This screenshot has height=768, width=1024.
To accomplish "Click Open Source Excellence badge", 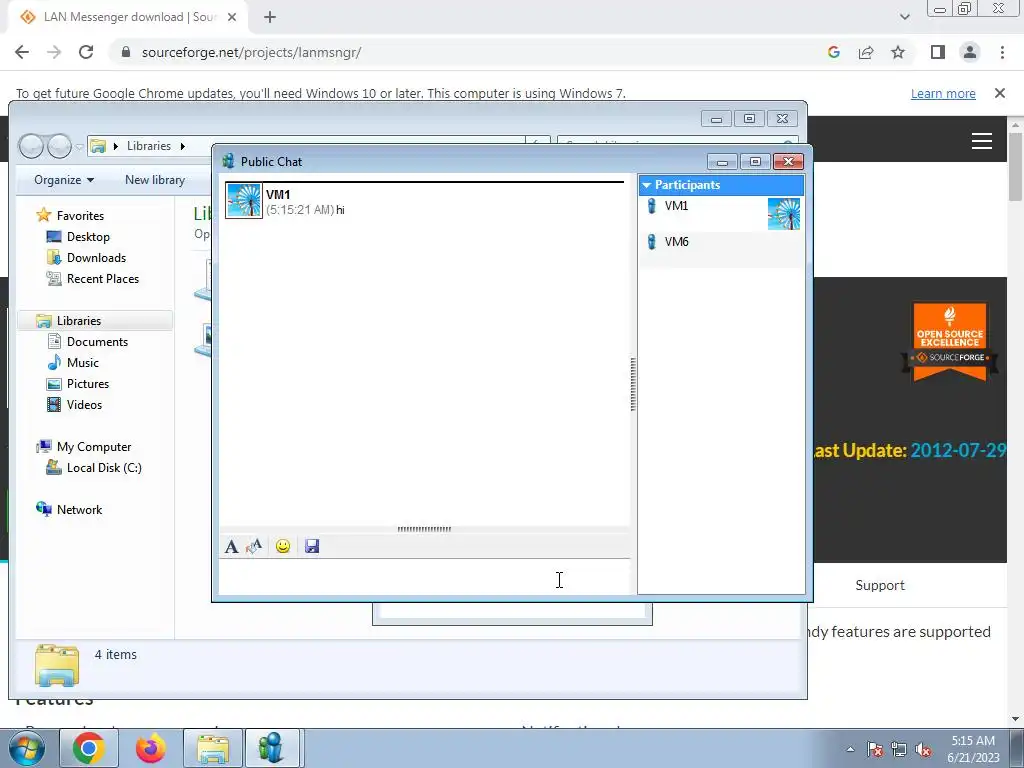I will pos(950,341).
